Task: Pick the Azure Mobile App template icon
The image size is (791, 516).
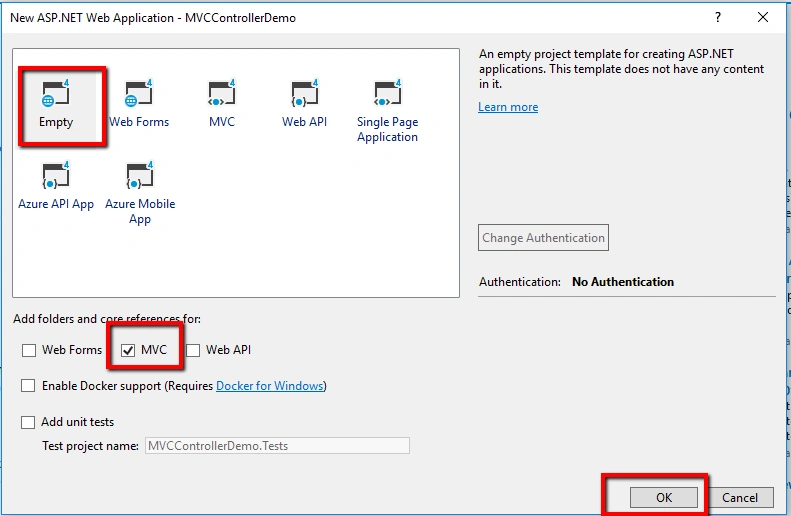Action: pyautogui.click(x=139, y=176)
